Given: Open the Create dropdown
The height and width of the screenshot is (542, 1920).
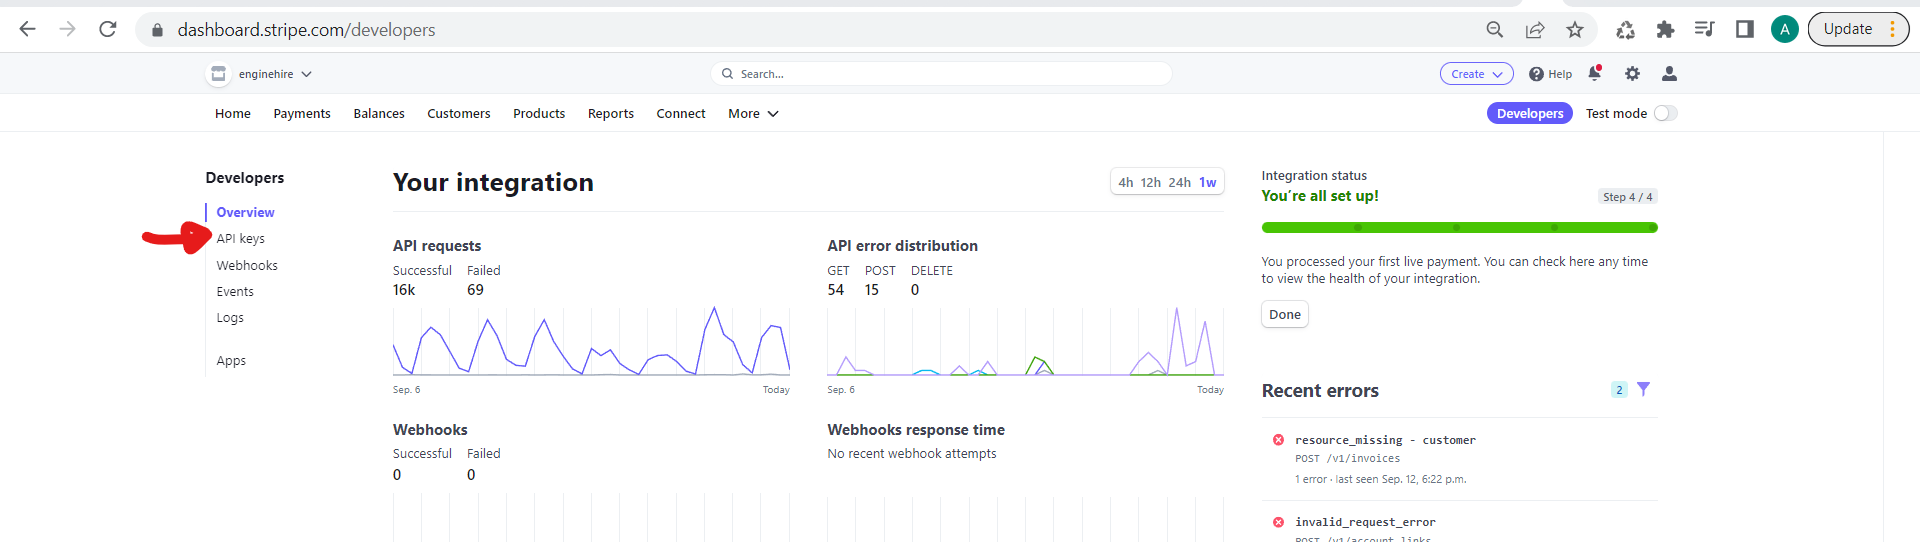Looking at the screenshot, I should click(1477, 74).
